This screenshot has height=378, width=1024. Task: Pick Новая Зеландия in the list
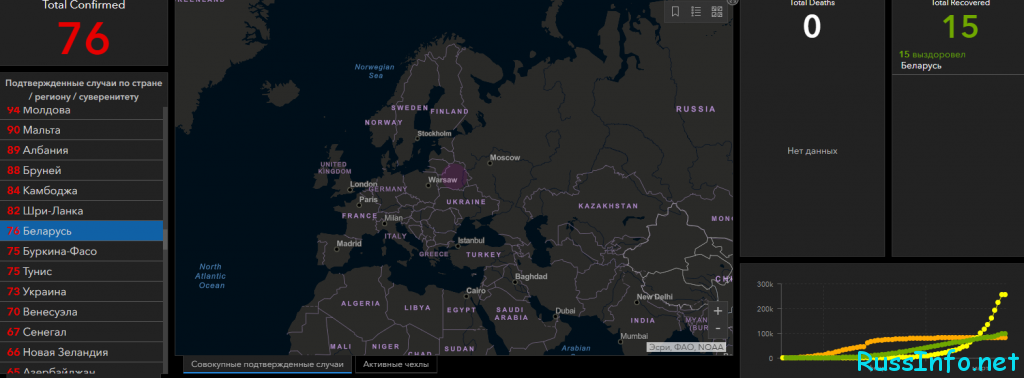[x=82, y=353]
